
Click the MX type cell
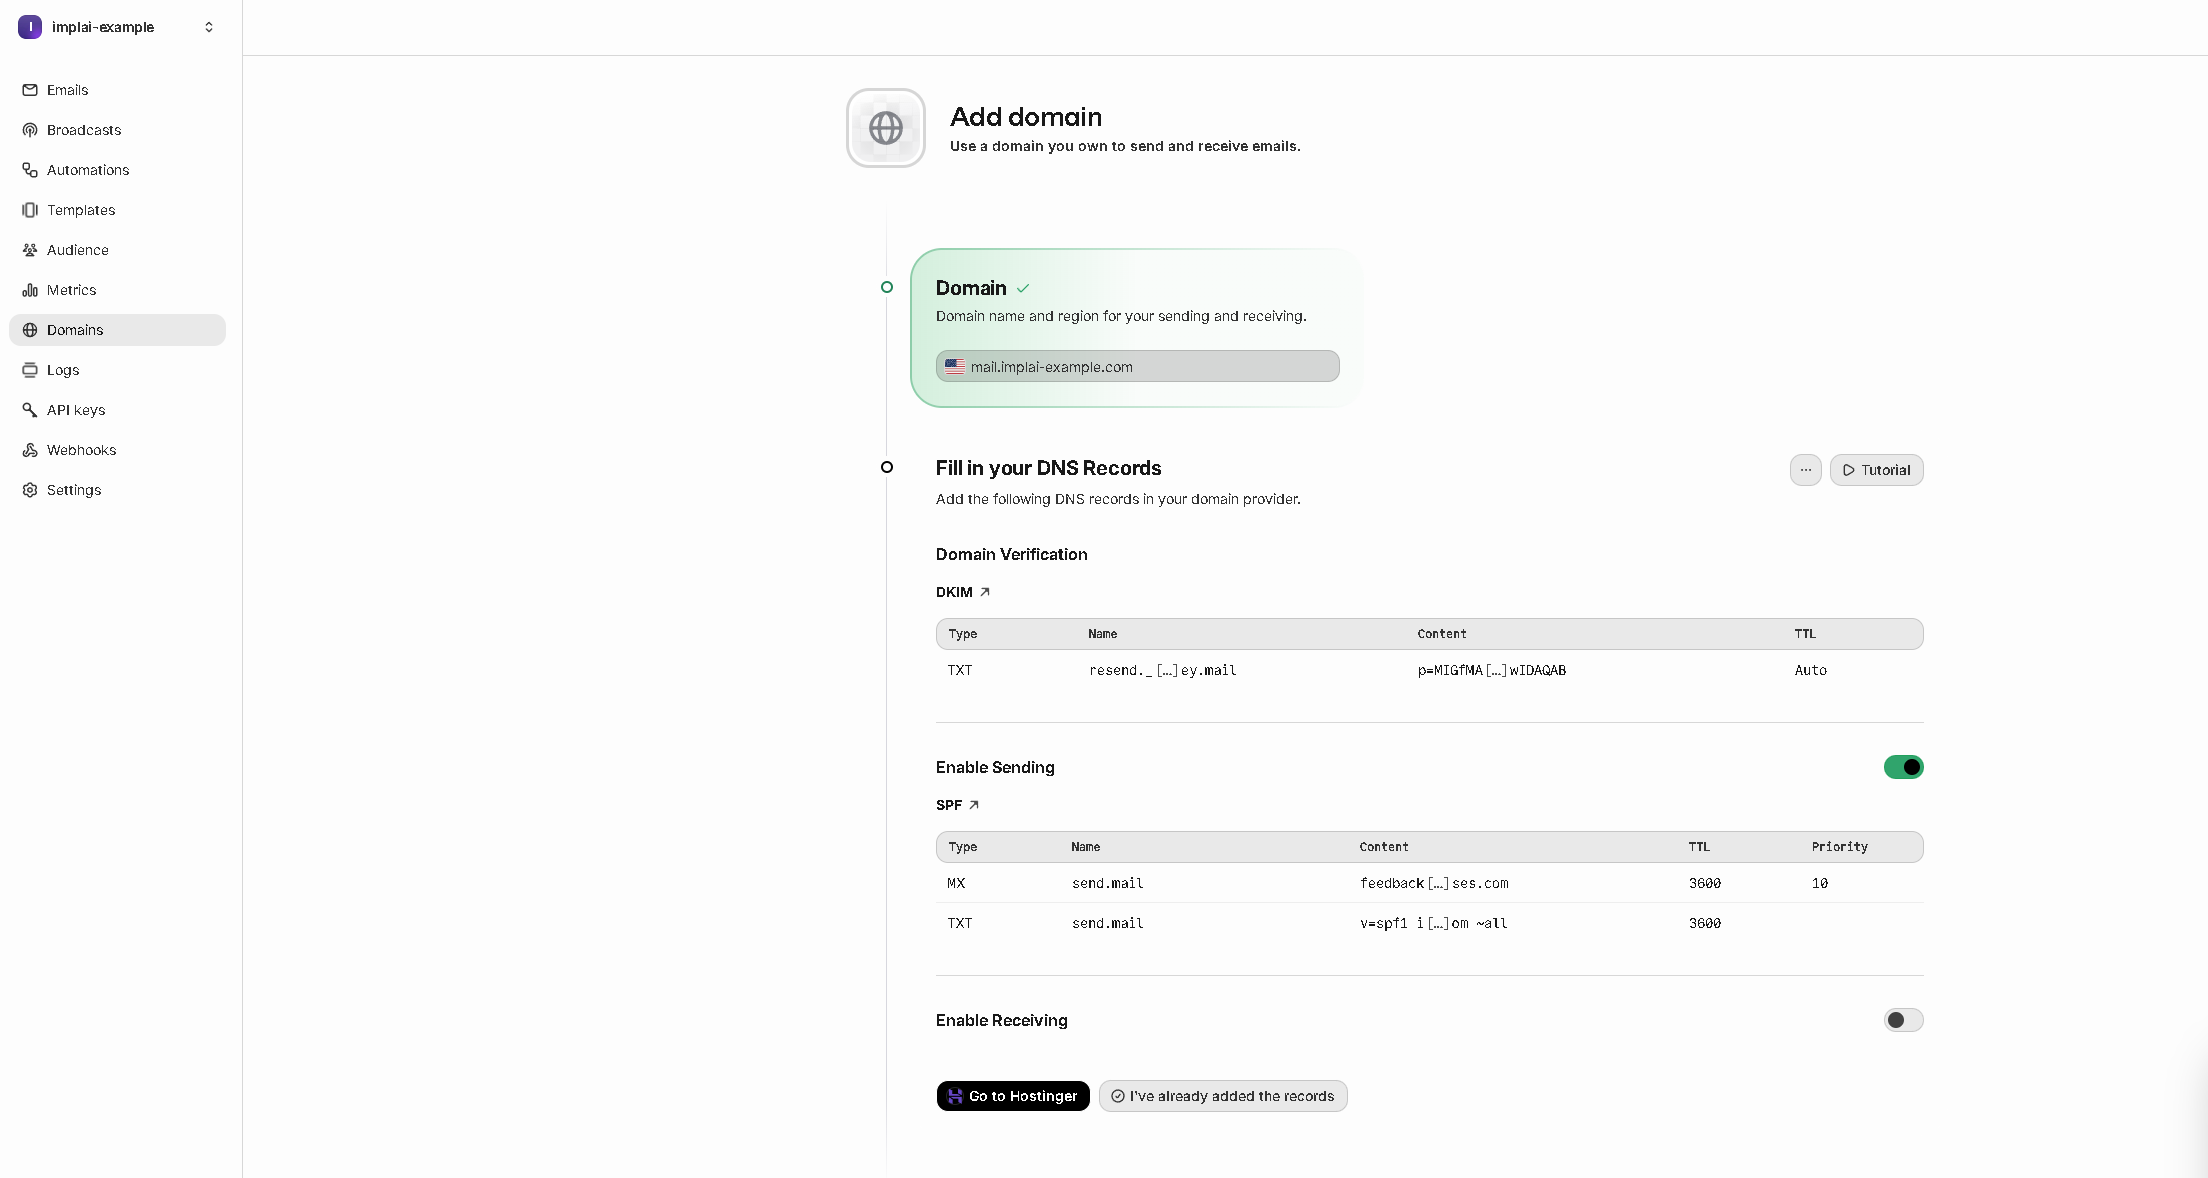click(x=956, y=883)
